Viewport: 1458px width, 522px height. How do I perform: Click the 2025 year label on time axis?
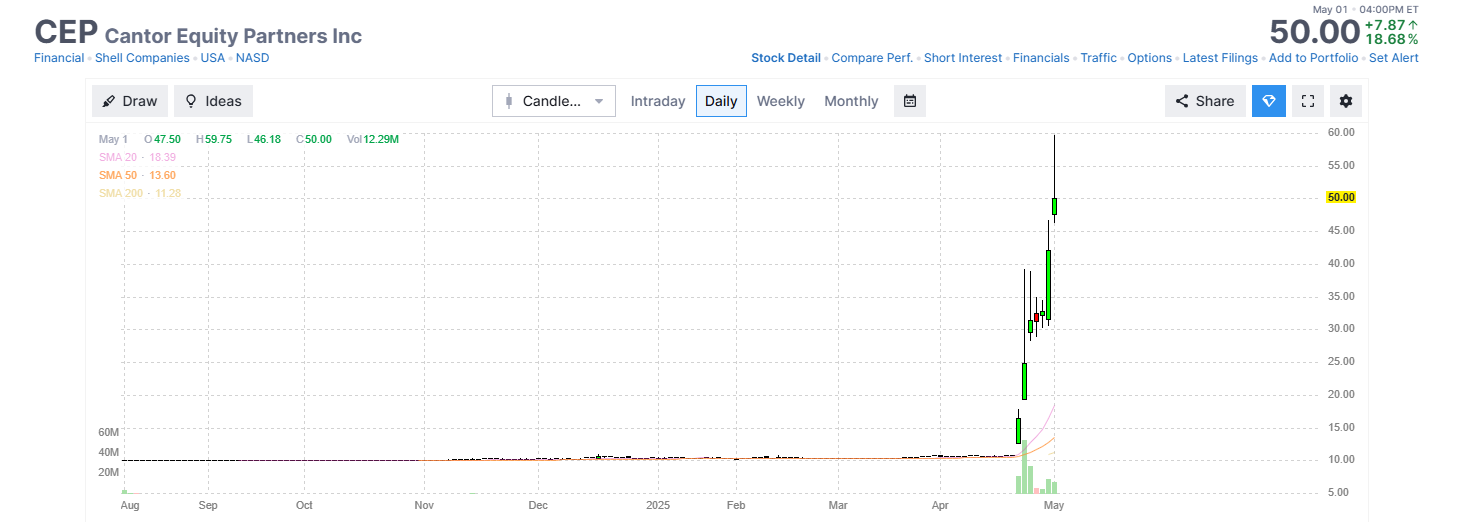point(658,506)
